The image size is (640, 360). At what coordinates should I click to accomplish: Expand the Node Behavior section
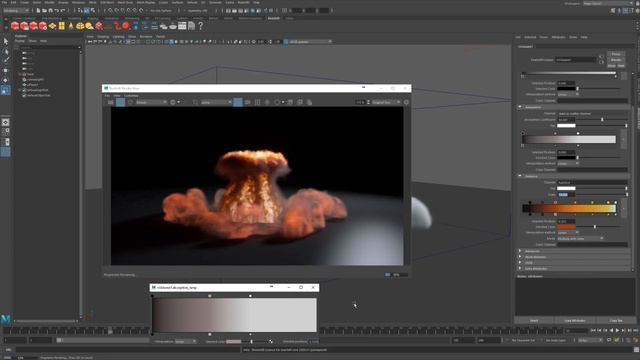[x=520, y=257]
